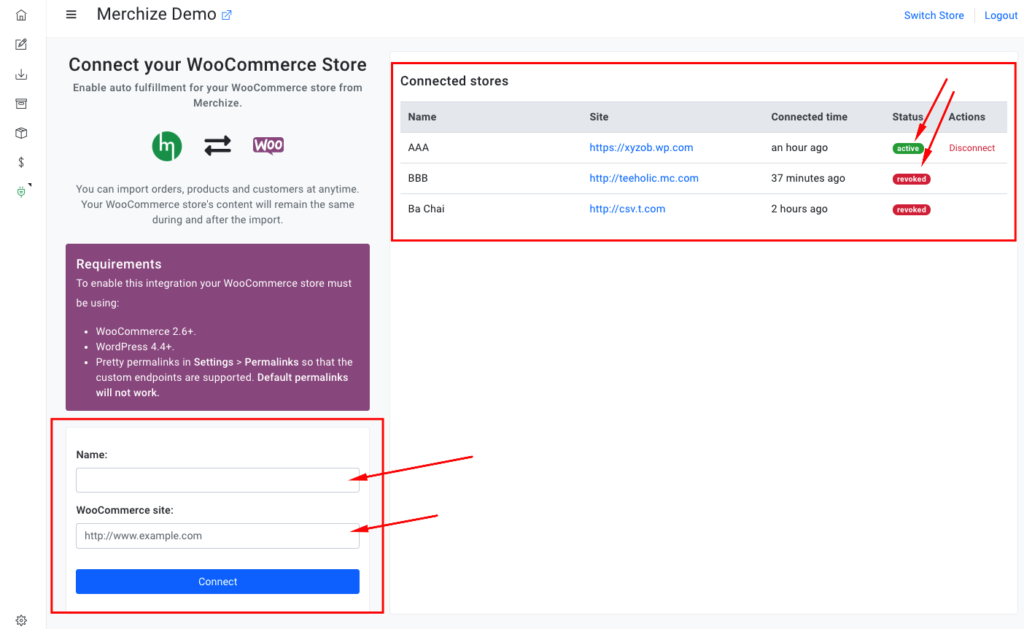This screenshot has width=1024, height=629.
Task: Open the package cube sidebar icon
Action: 21,133
